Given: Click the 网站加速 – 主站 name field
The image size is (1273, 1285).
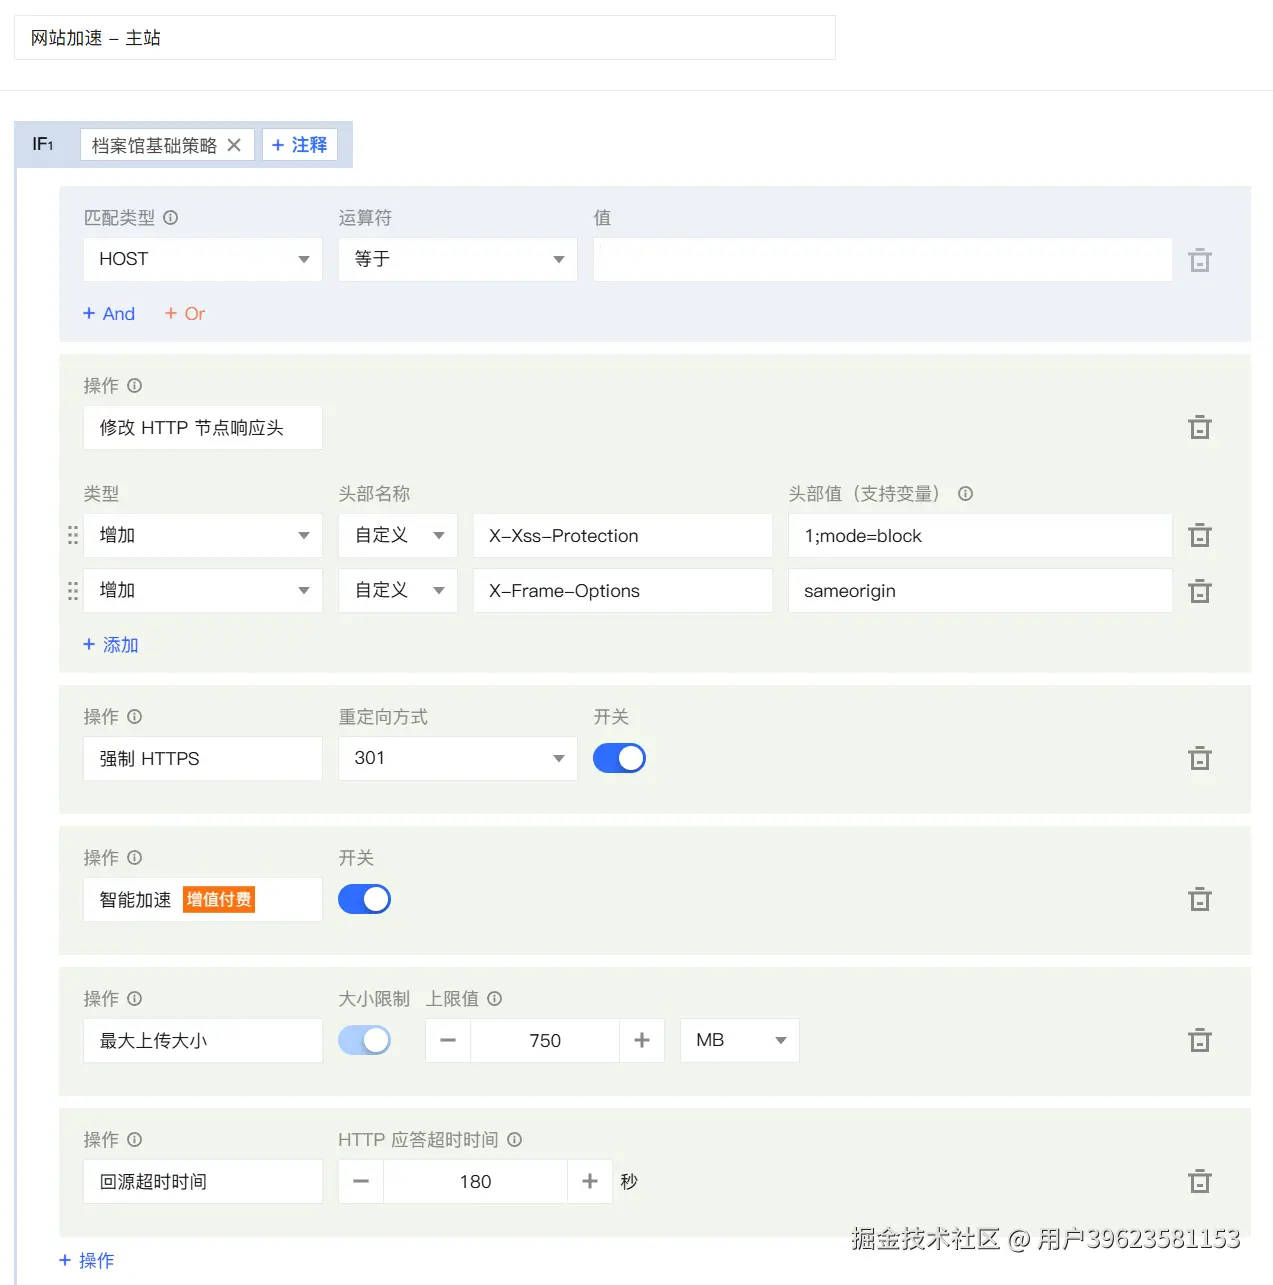Looking at the screenshot, I should (x=425, y=38).
